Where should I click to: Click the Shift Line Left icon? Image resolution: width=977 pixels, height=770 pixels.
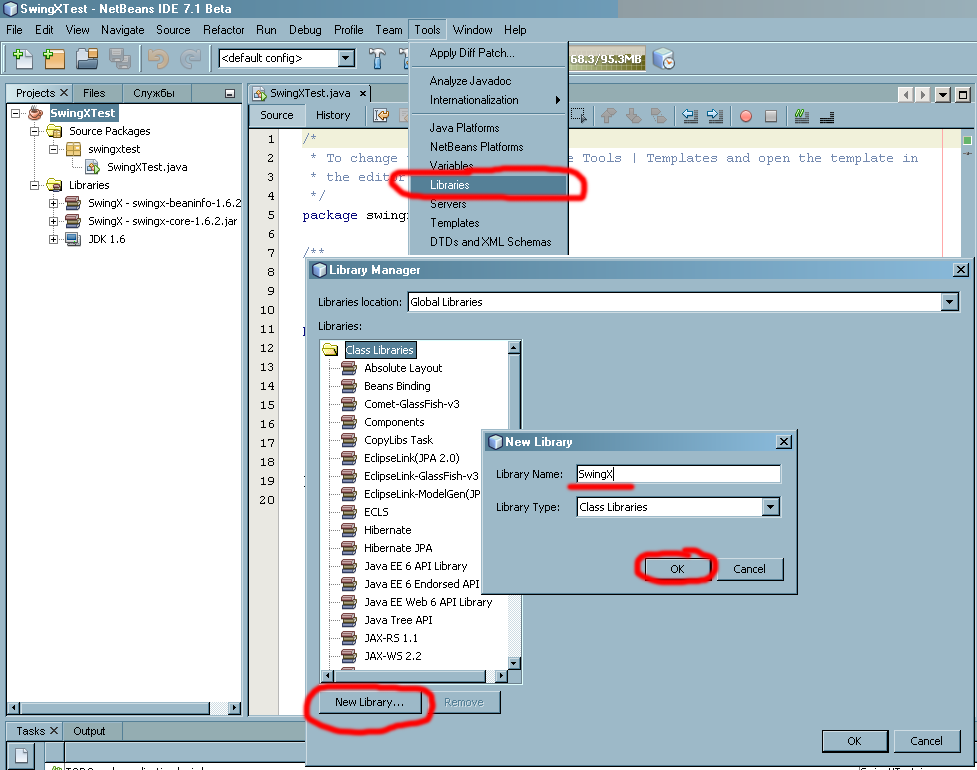coord(690,115)
